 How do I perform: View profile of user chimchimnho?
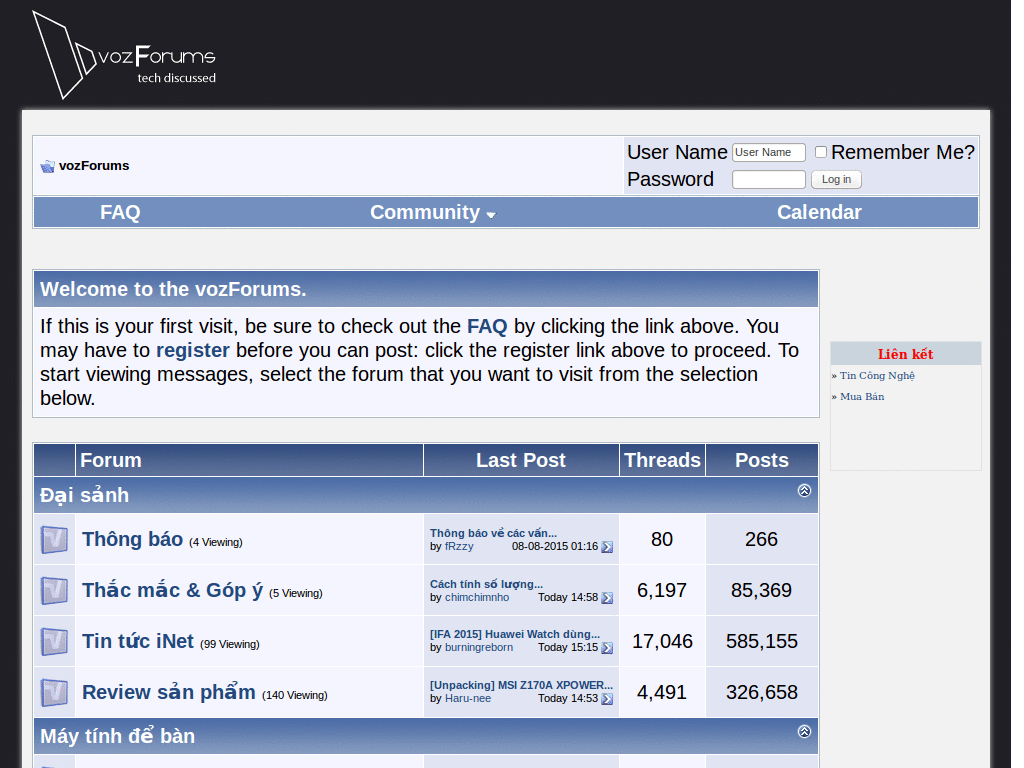click(477, 598)
